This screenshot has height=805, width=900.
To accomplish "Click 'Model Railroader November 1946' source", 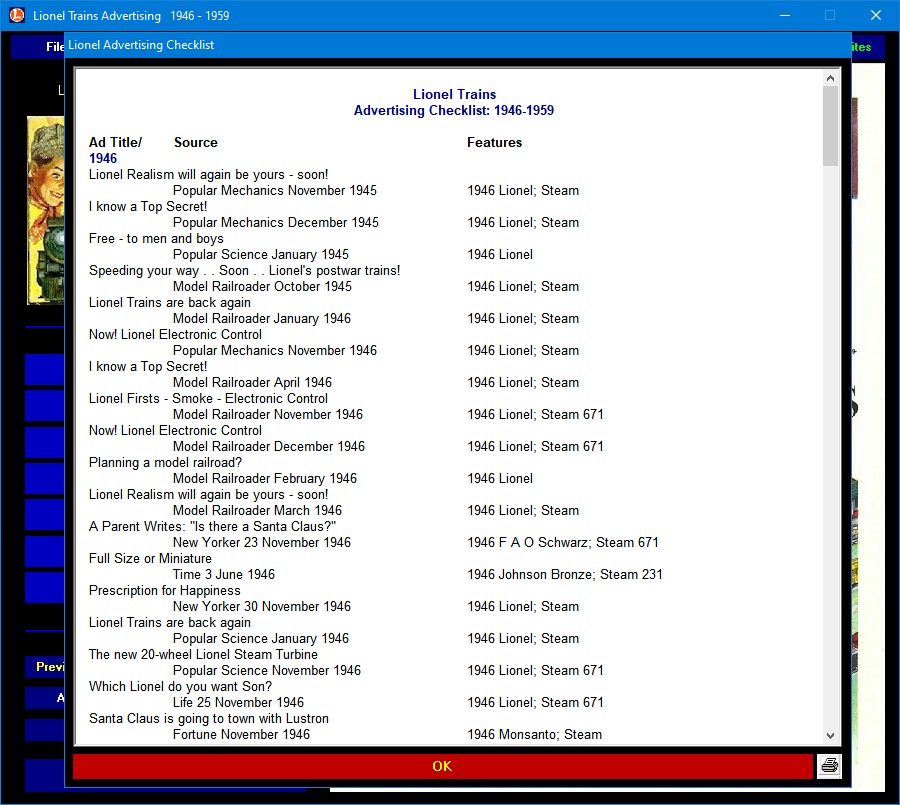I will coord(268,415).
